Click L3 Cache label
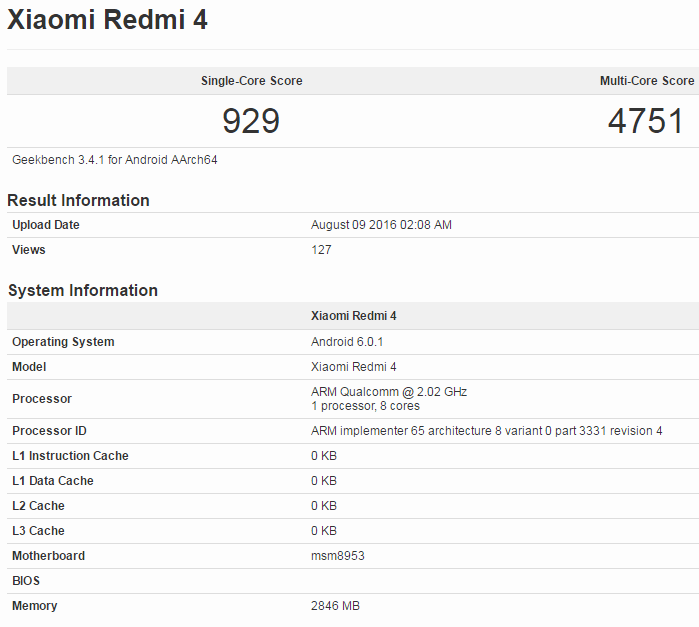The width and height of the screenshot is (699, 627). pos(38,531)
